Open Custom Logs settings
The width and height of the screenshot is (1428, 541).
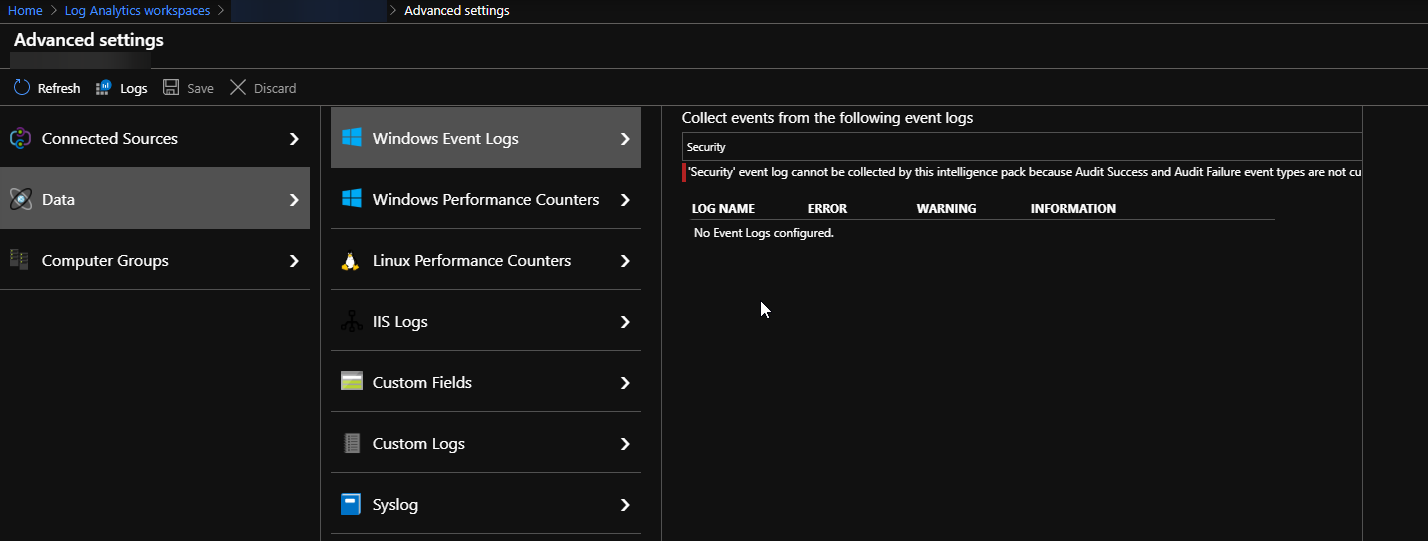[x=486, y=443]
